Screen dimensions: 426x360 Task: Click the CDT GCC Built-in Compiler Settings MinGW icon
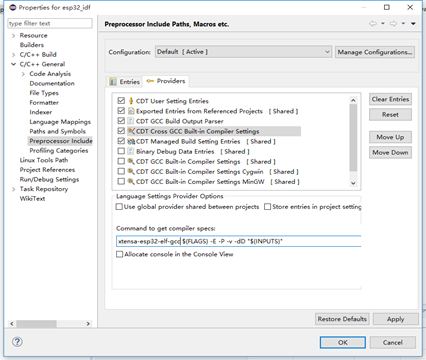coord(131,181)
